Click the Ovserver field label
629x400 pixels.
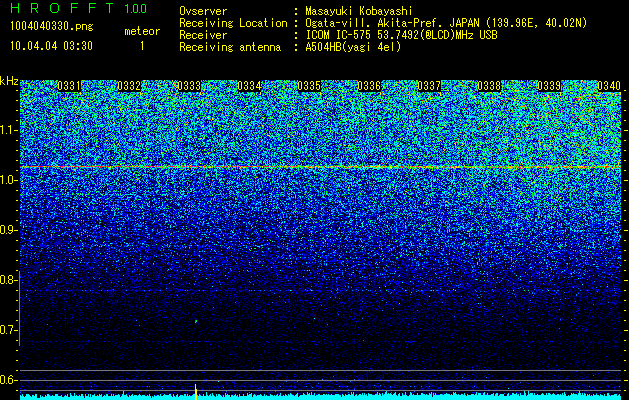coord(203,11)
